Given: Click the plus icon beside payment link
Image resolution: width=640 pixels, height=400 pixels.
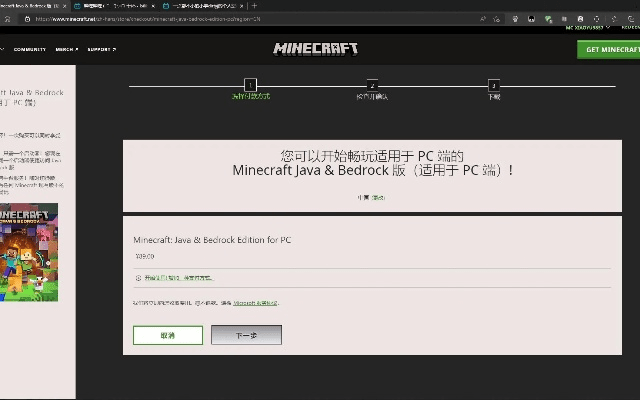Looking at the screenshot, I should (138, 278).
